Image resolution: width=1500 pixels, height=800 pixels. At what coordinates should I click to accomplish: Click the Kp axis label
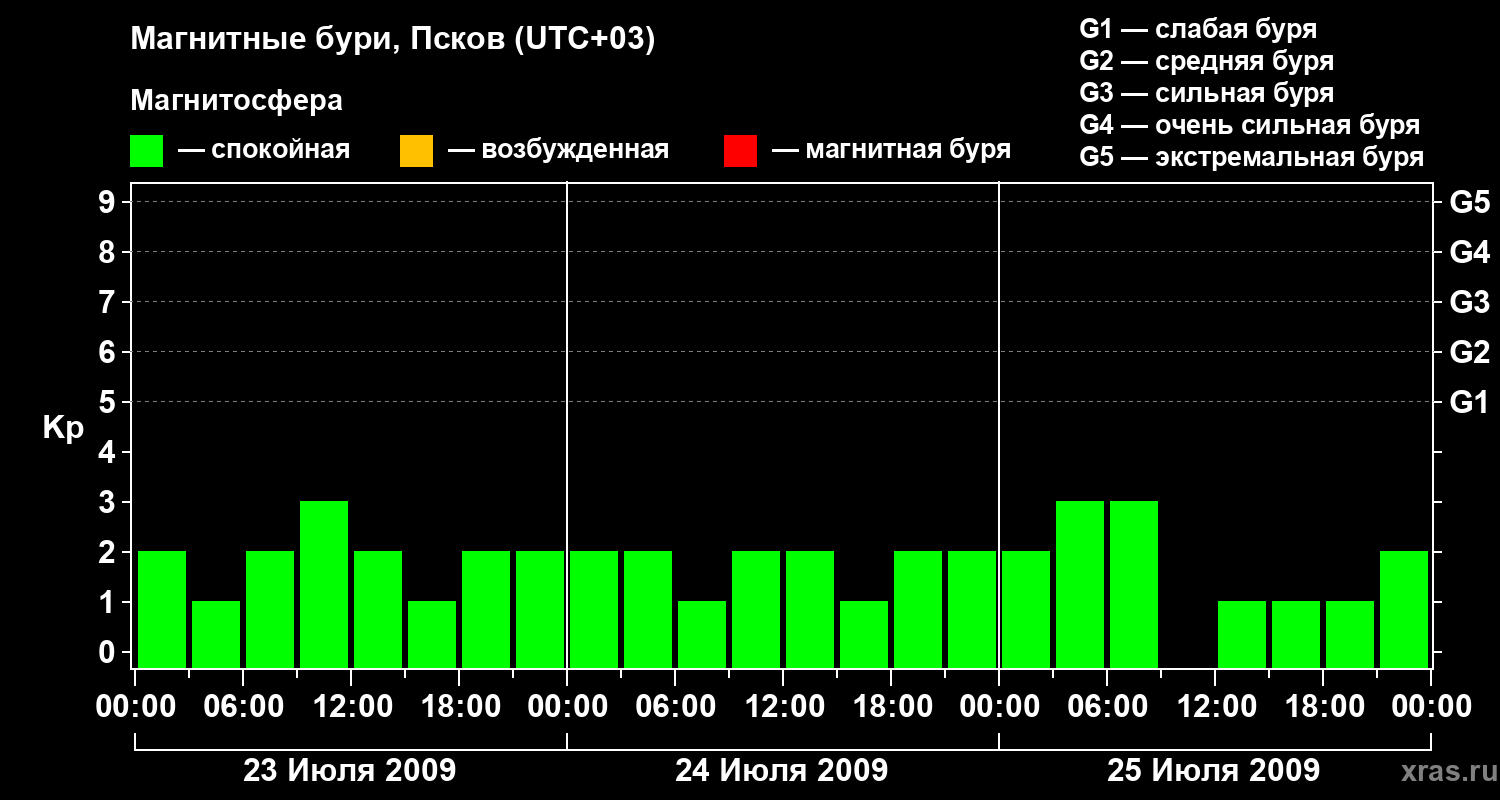pyautogui.click(x=64, y=429)
